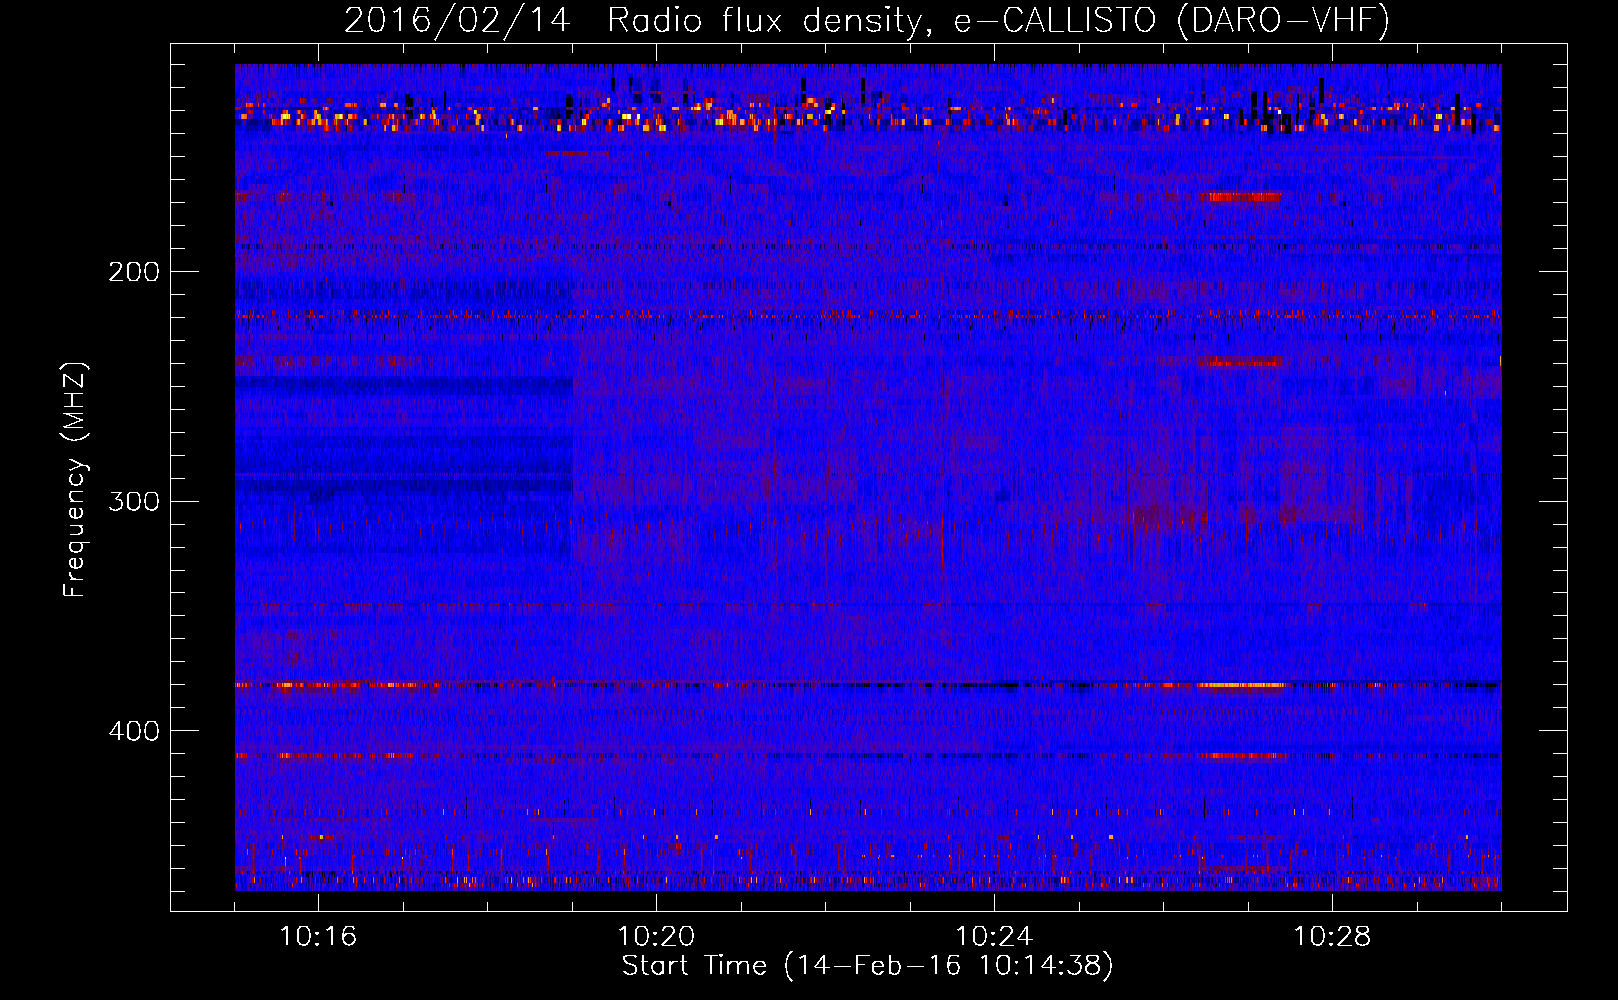Click the 10:24 time tick label

(x=994, y=937)
